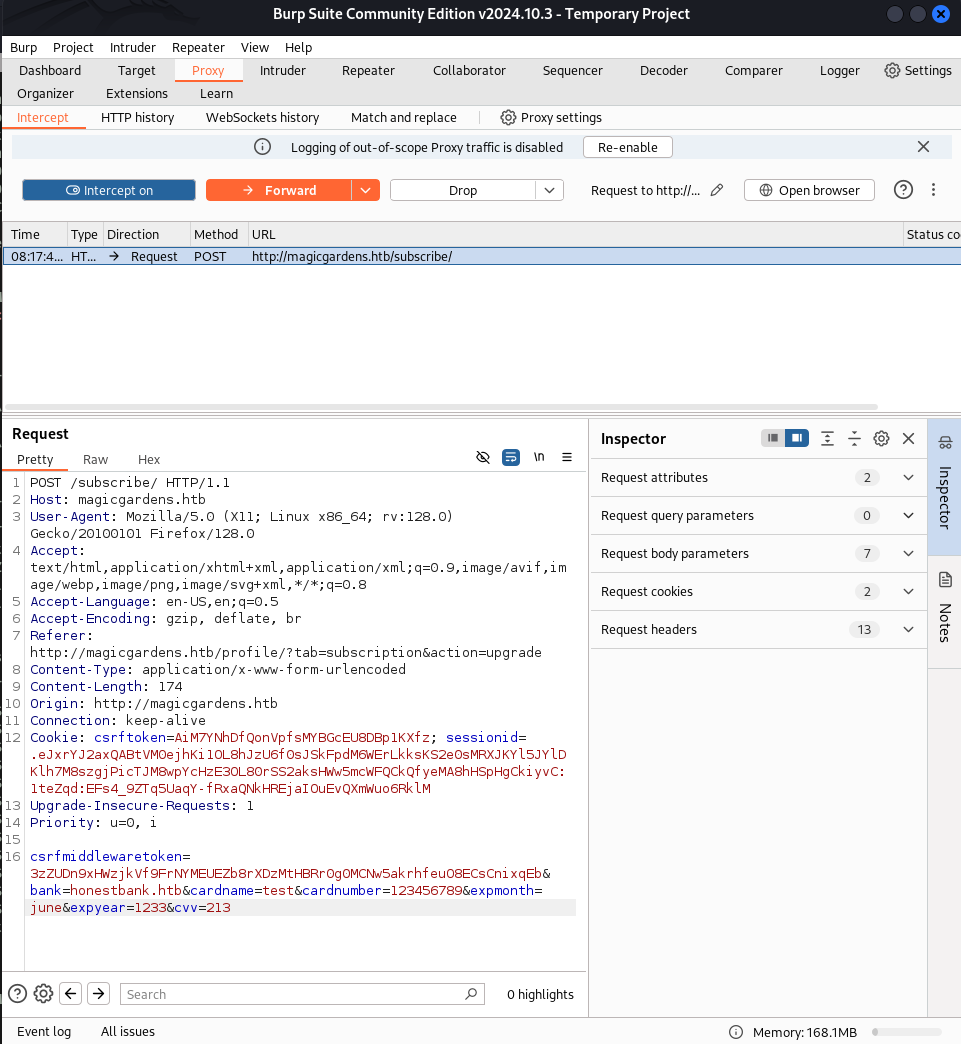Open the View menu

(254, 47)
